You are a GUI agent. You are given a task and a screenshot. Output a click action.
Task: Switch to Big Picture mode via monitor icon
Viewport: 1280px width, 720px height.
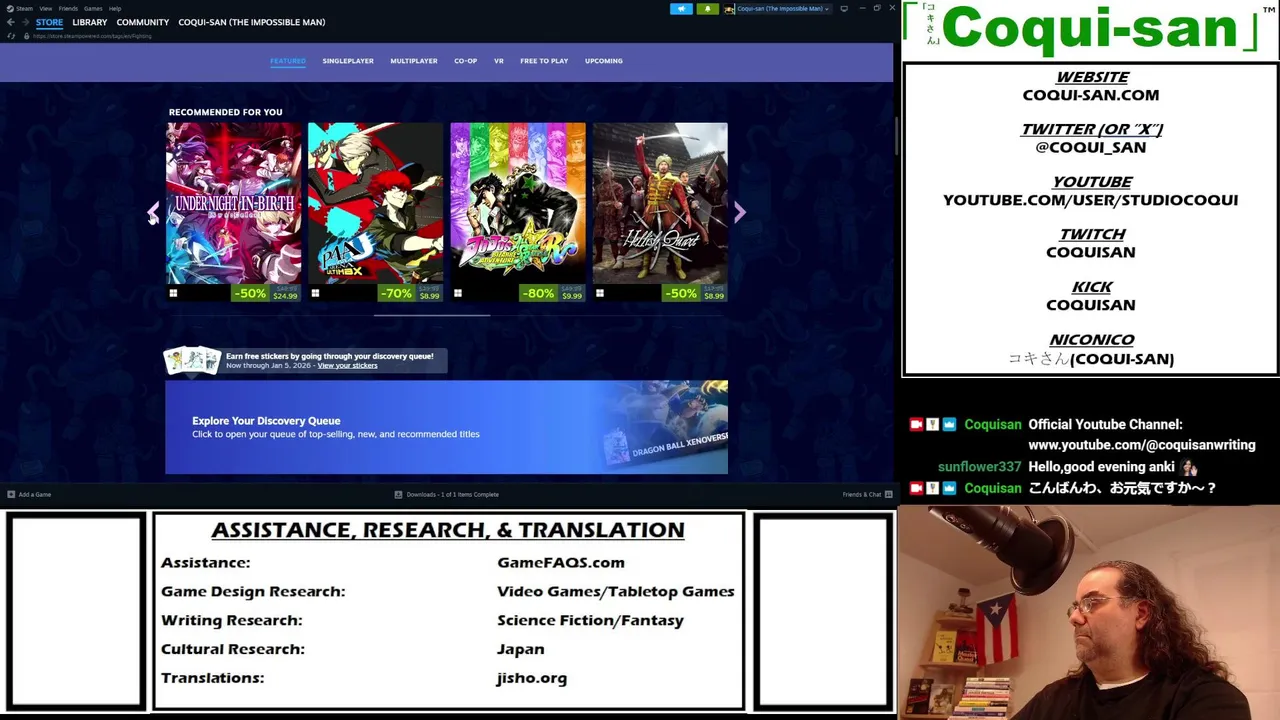844,9
